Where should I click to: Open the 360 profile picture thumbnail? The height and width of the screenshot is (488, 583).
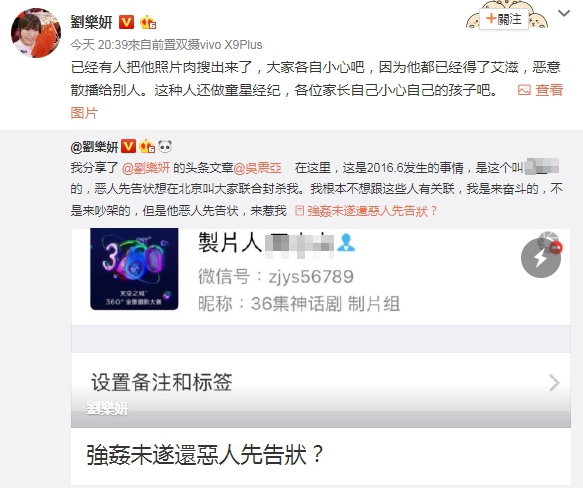[134, 269]
